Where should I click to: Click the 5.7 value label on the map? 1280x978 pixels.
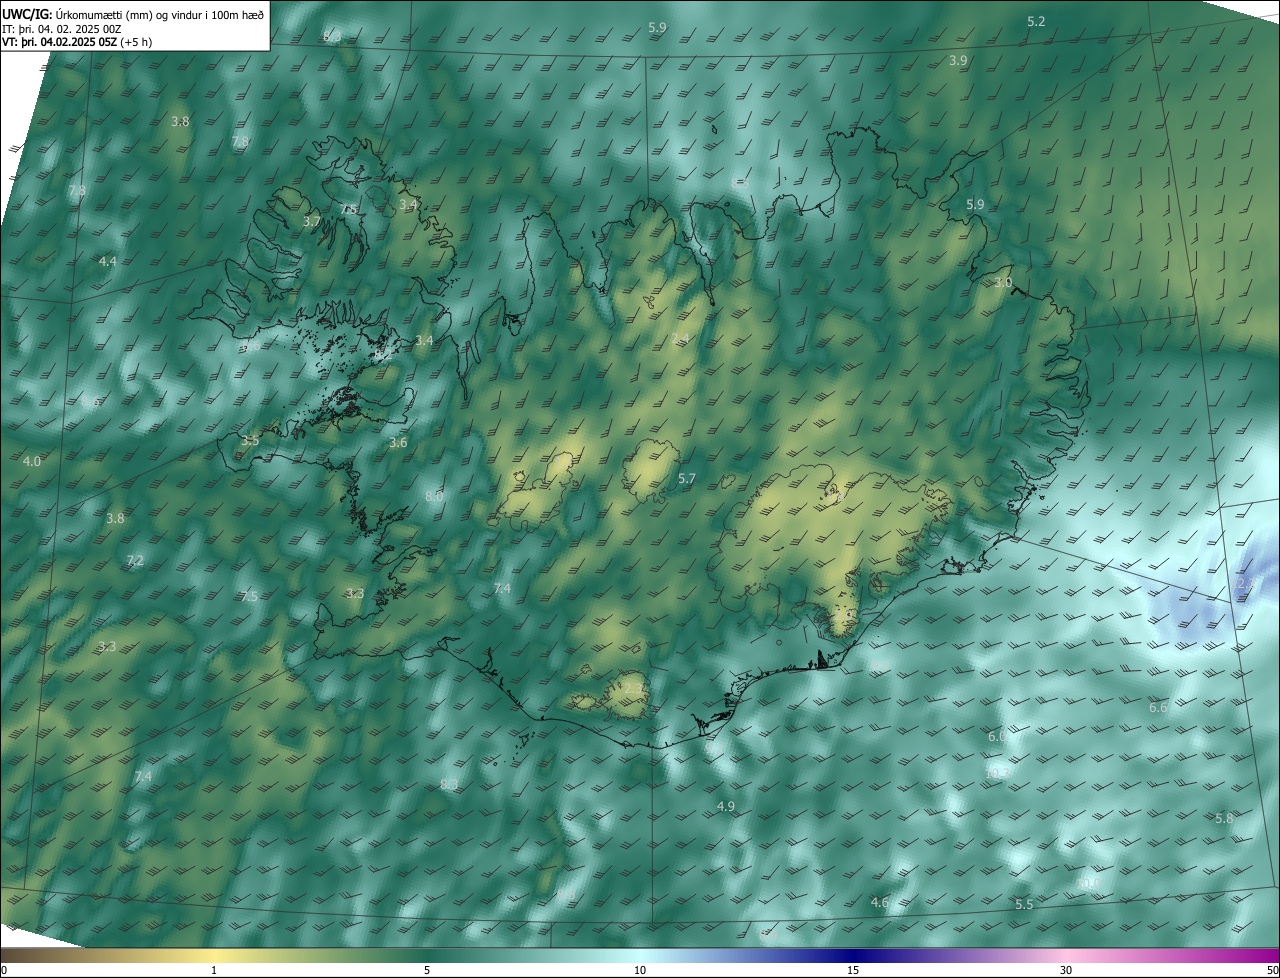(x=686, y=479)
